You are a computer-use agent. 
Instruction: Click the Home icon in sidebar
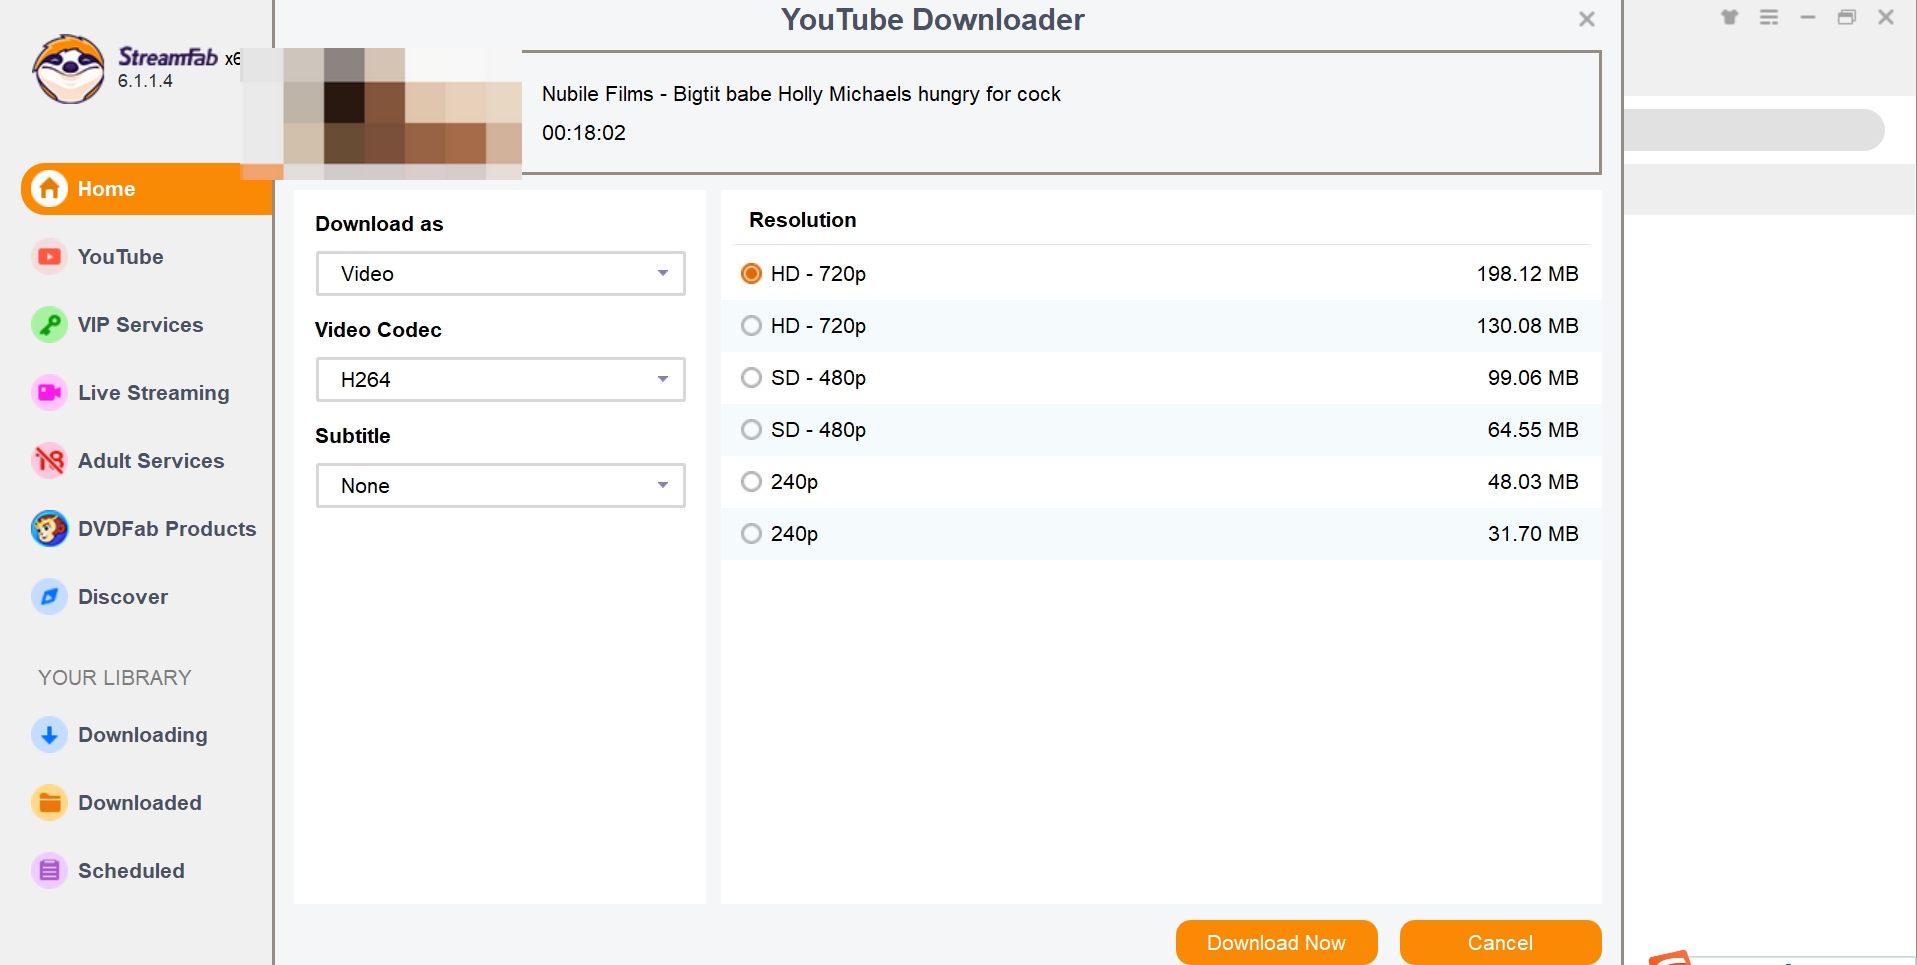coord(49,188)
